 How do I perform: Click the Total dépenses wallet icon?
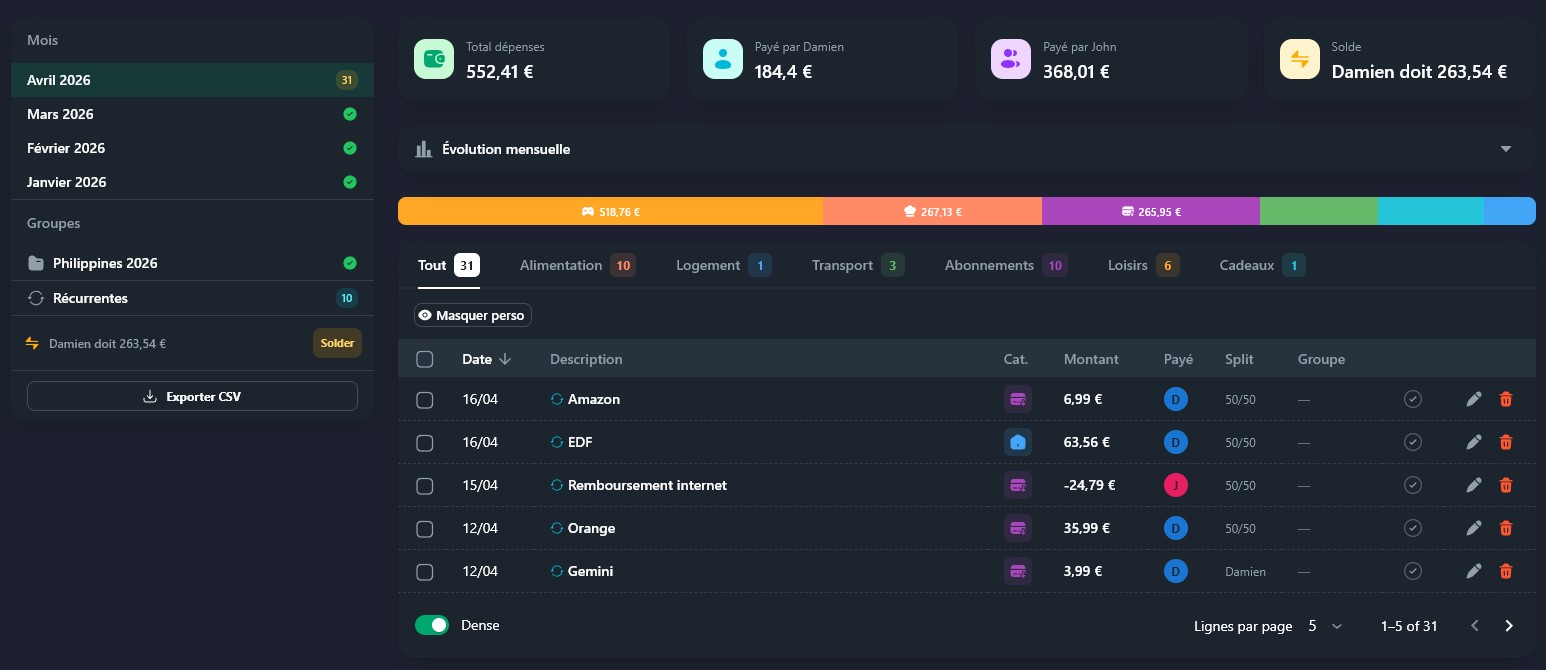(434, 59)
